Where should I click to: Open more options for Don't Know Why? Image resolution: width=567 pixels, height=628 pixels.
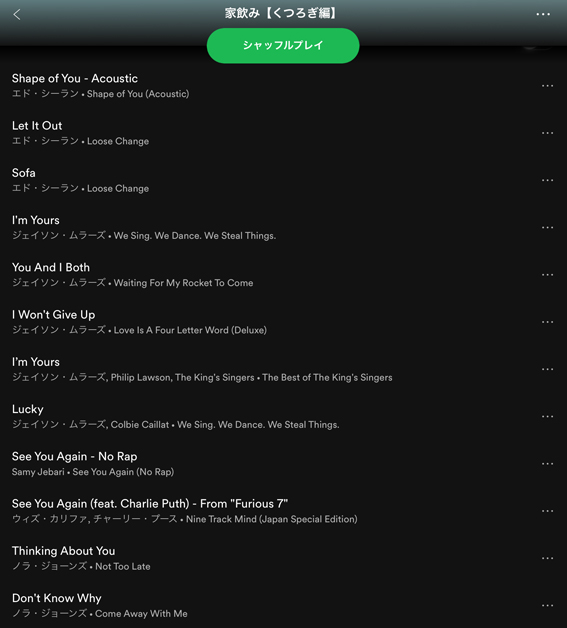point(547,606)
